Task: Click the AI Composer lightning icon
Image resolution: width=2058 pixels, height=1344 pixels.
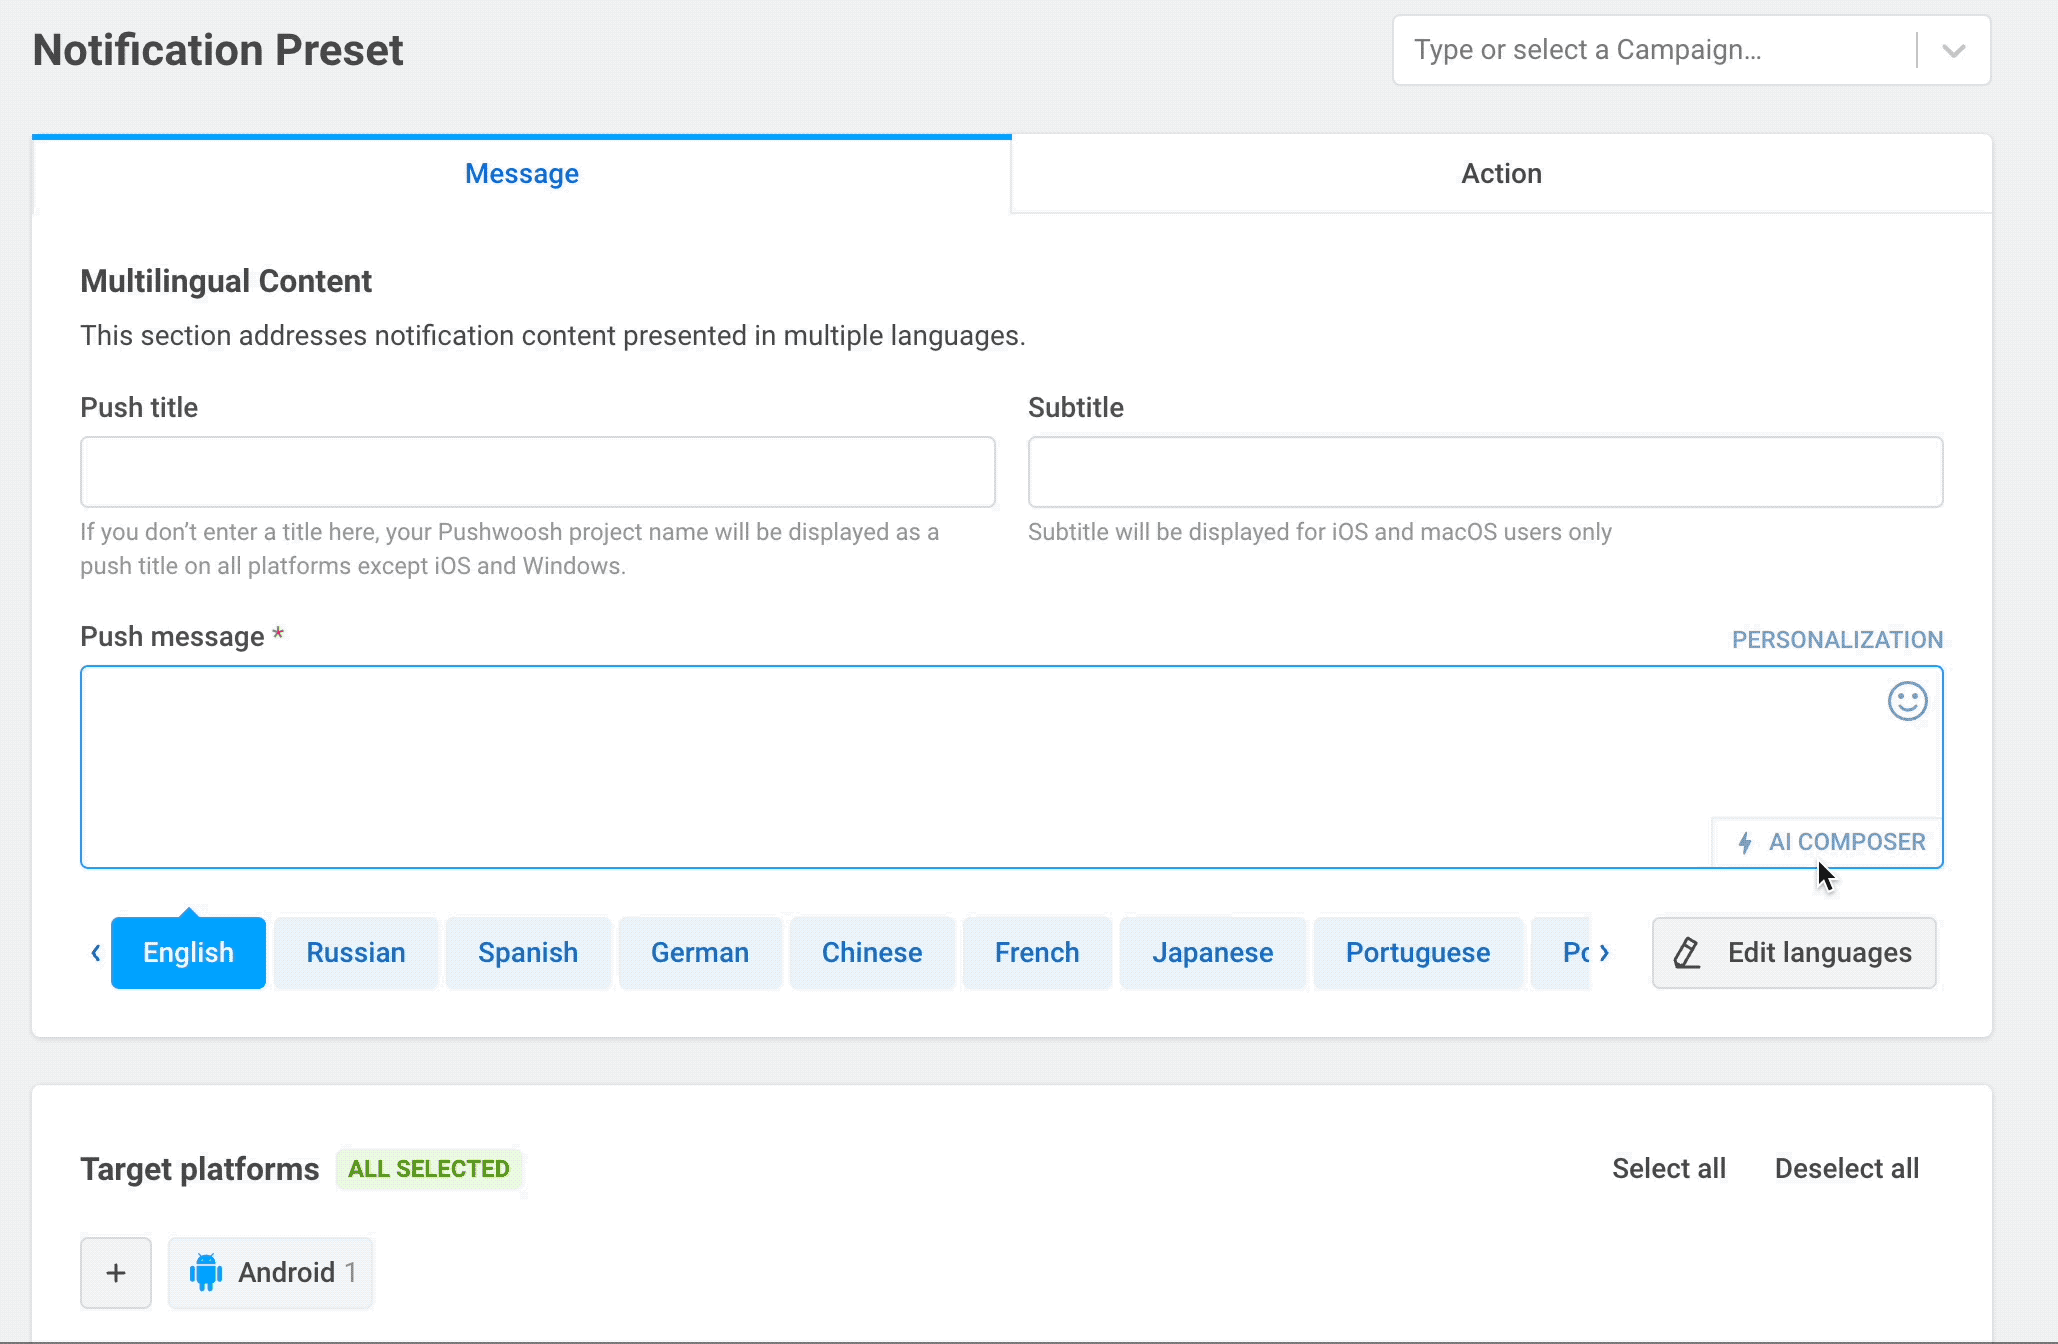Action: (x=1745, y=843)
